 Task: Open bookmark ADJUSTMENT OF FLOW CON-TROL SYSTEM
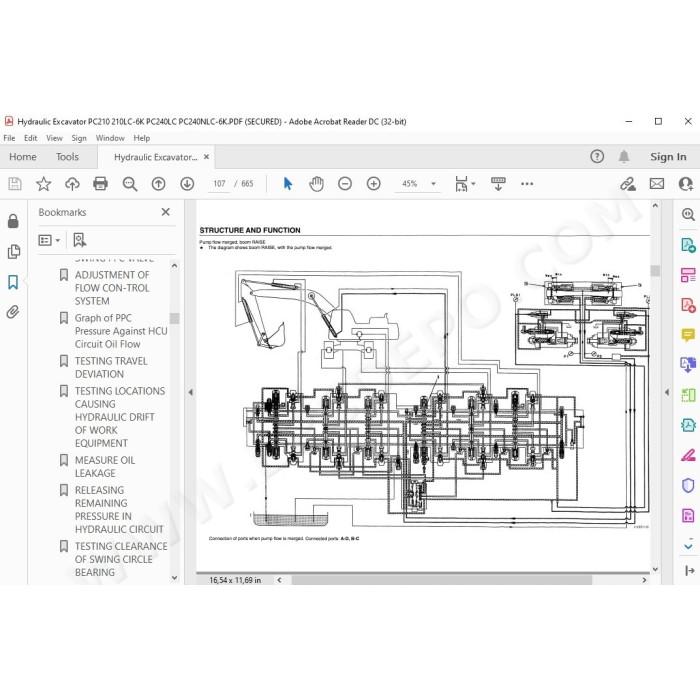point(112,288)
